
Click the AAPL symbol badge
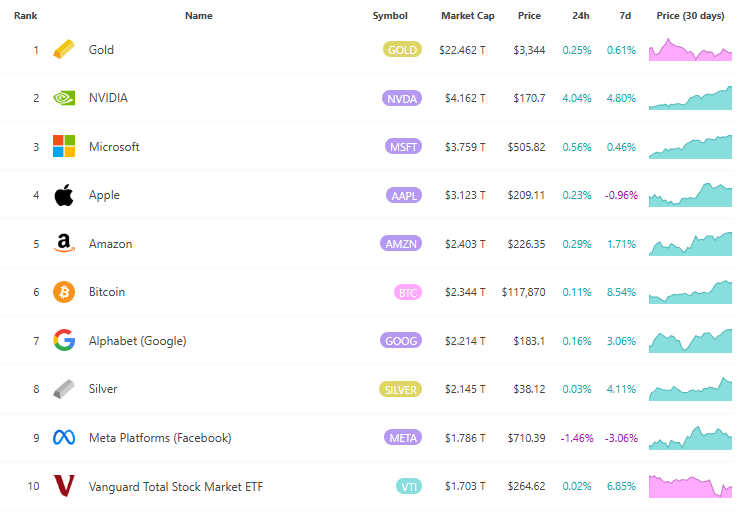[x=404, y=195]
